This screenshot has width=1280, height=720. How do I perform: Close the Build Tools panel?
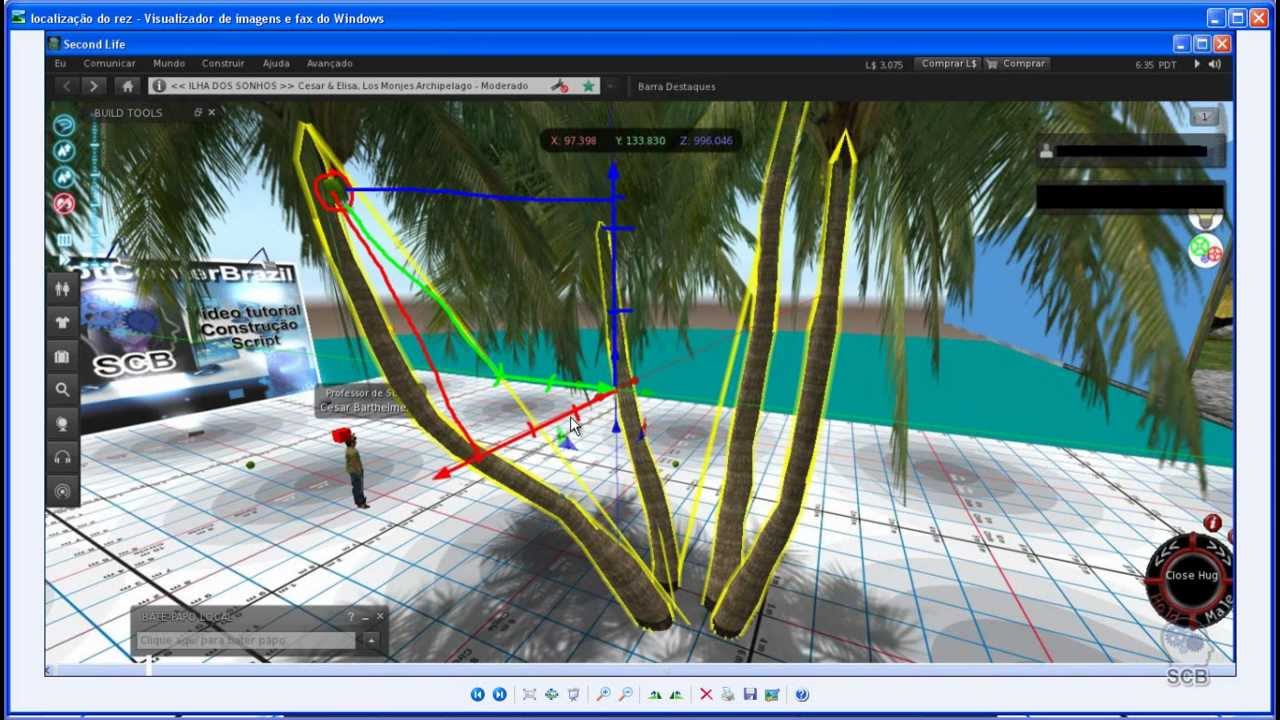pos(212,112)
